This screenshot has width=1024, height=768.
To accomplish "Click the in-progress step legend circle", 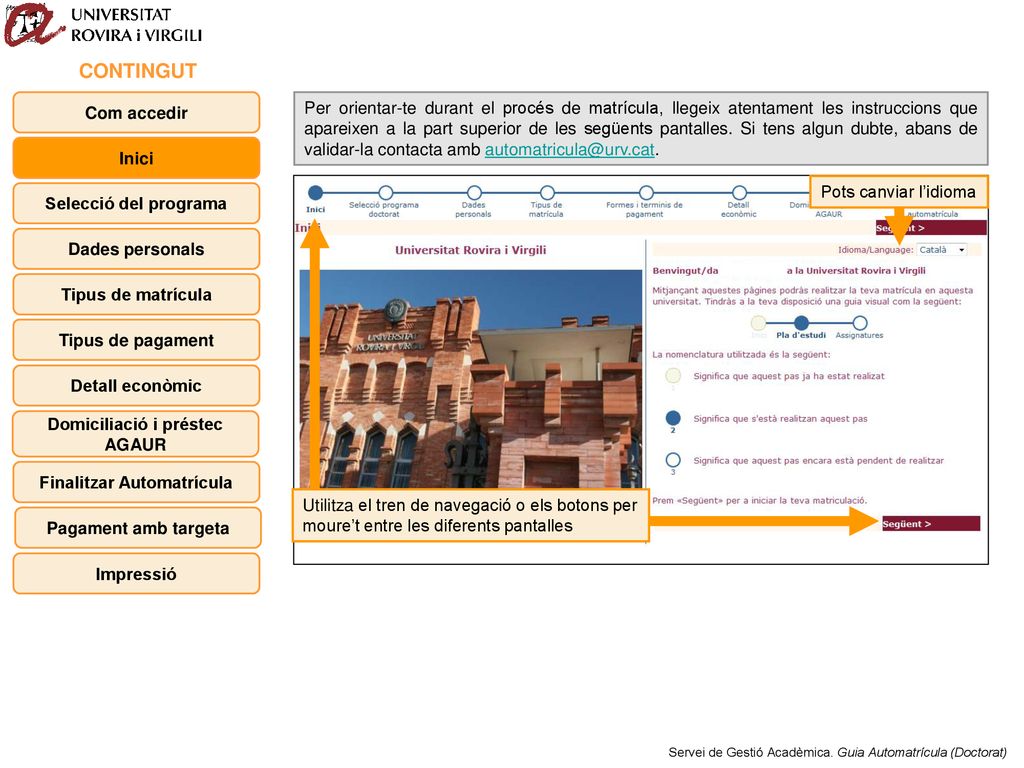I will [x=673, y=418].
